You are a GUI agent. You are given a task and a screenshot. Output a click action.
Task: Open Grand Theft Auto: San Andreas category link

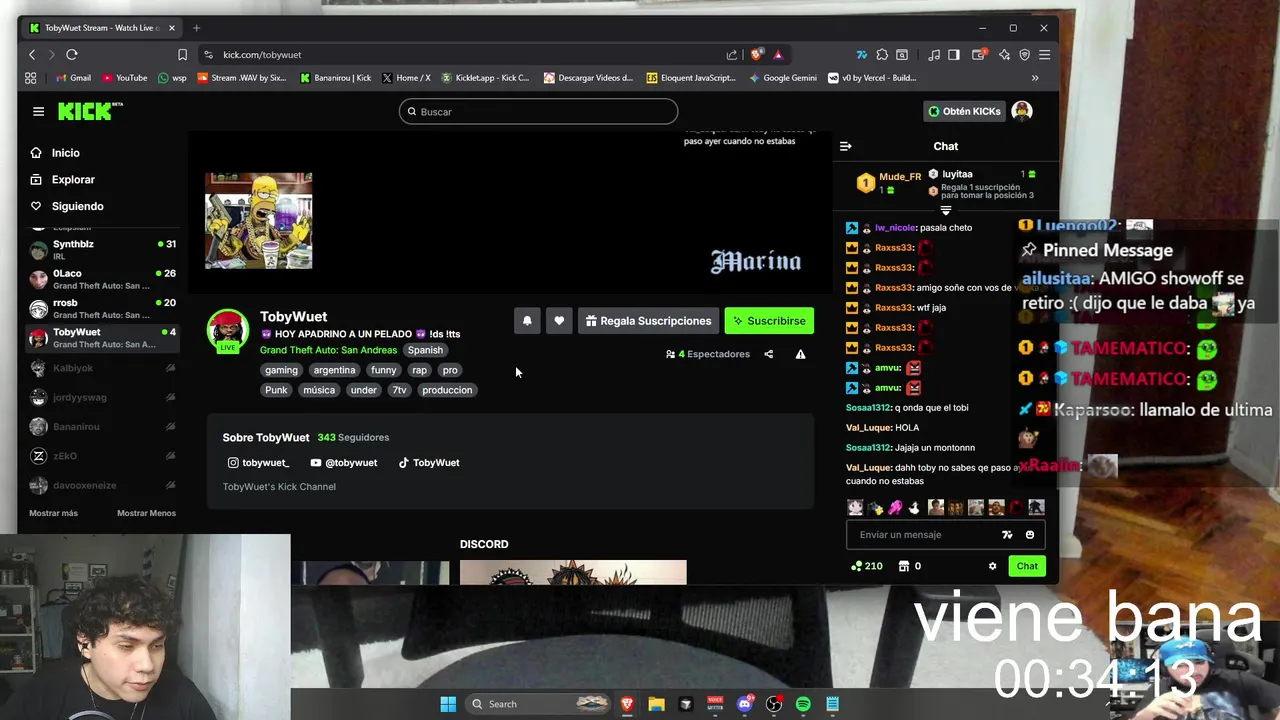(x=328, y=350)
